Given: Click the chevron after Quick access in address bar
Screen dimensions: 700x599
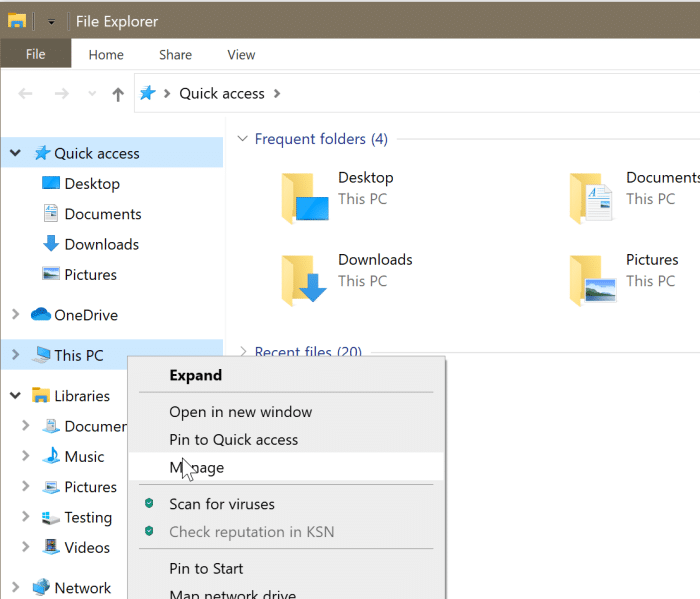Looking at the screenshot, I should coord(277,94).
